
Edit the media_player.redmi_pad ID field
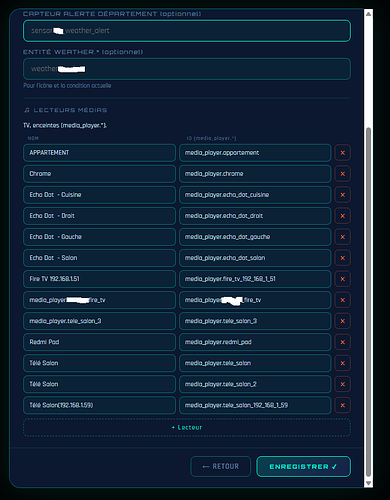[x=255, y=342]
